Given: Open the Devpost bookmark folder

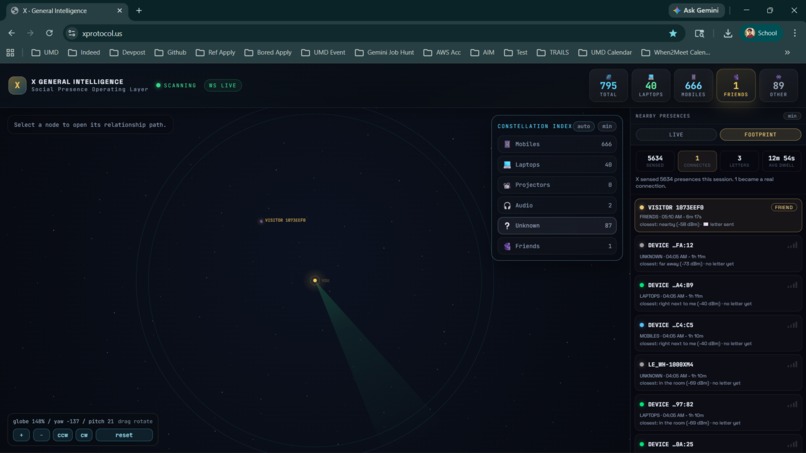Looking at the screenshot, I should tap(127, 52).
